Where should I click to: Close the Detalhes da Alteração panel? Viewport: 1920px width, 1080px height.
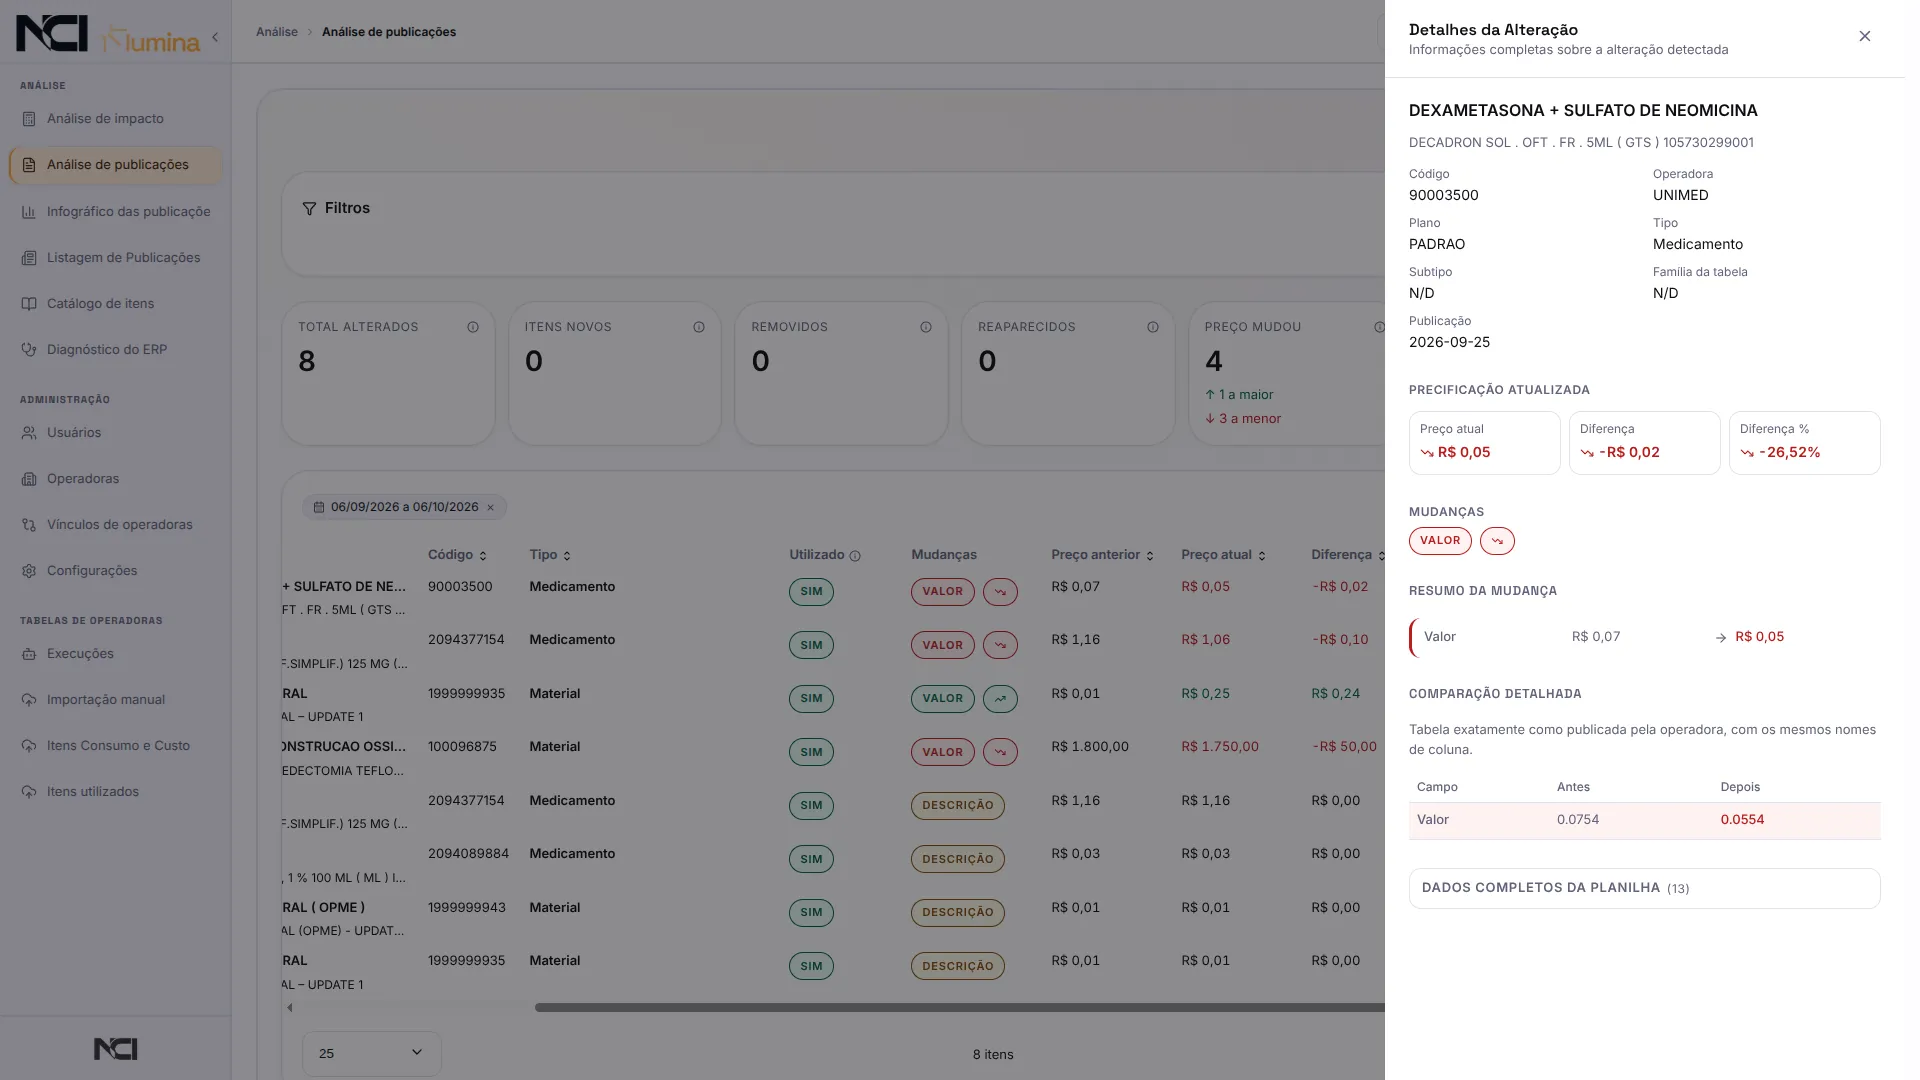pyautogui.click(x=1864, y=36)
